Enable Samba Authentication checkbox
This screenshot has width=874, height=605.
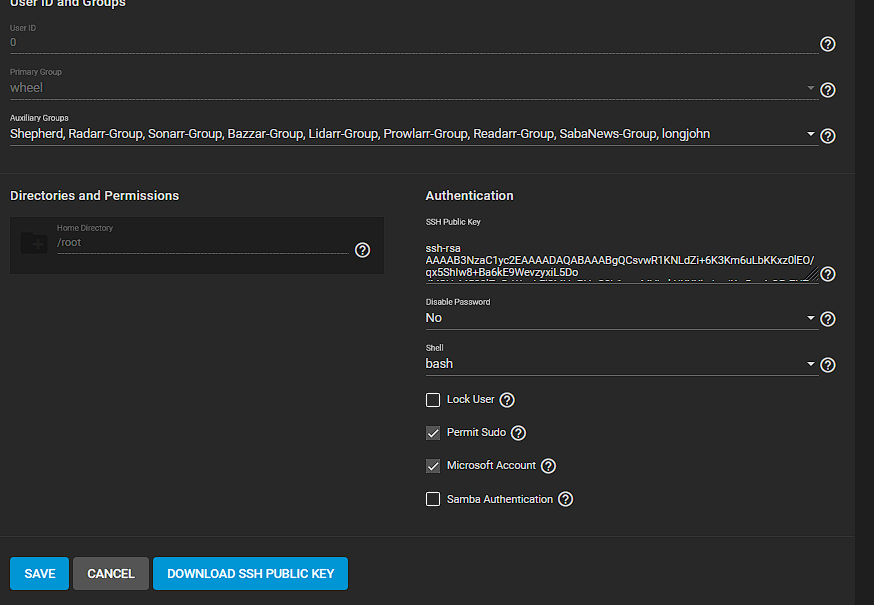[x=433, y=499]
